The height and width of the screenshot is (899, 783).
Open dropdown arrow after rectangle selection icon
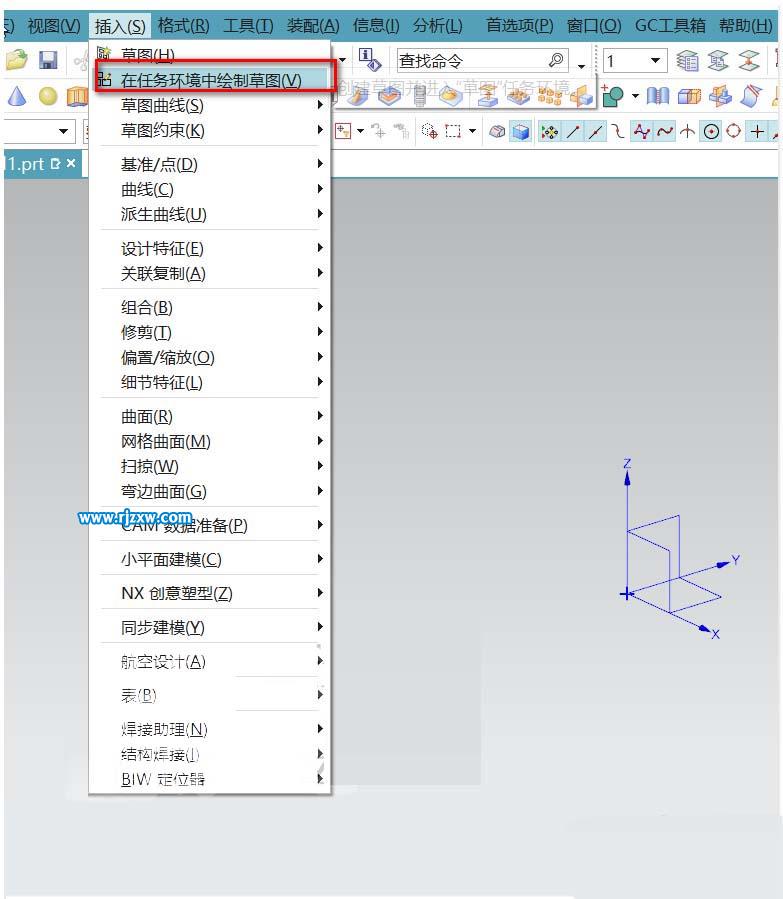(x=472, y=131)
